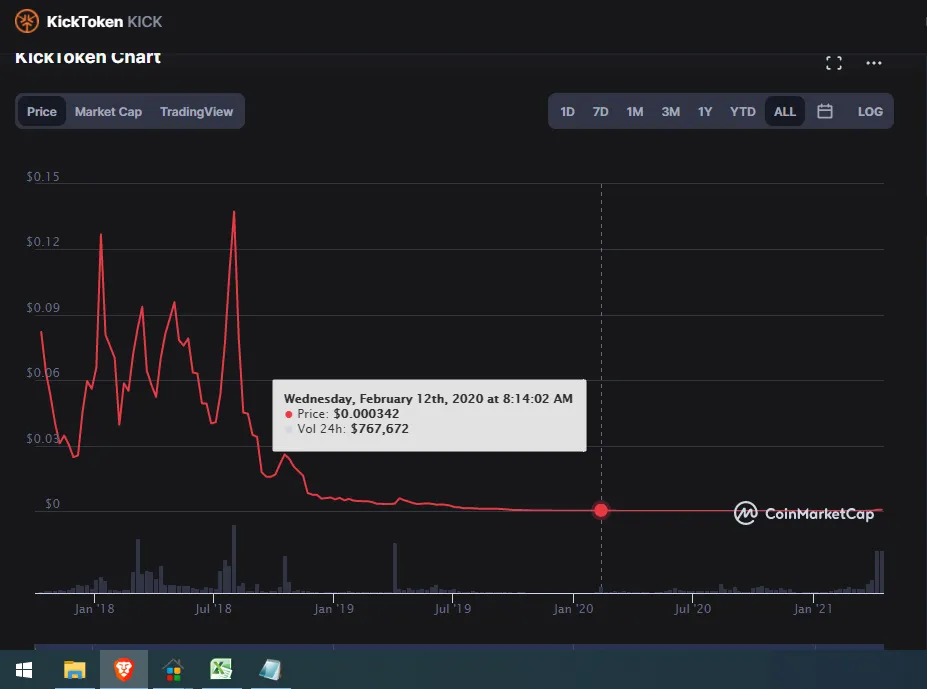Open the Windows Start menu
The height and width of the screenshot is (689, 927).
24,670
